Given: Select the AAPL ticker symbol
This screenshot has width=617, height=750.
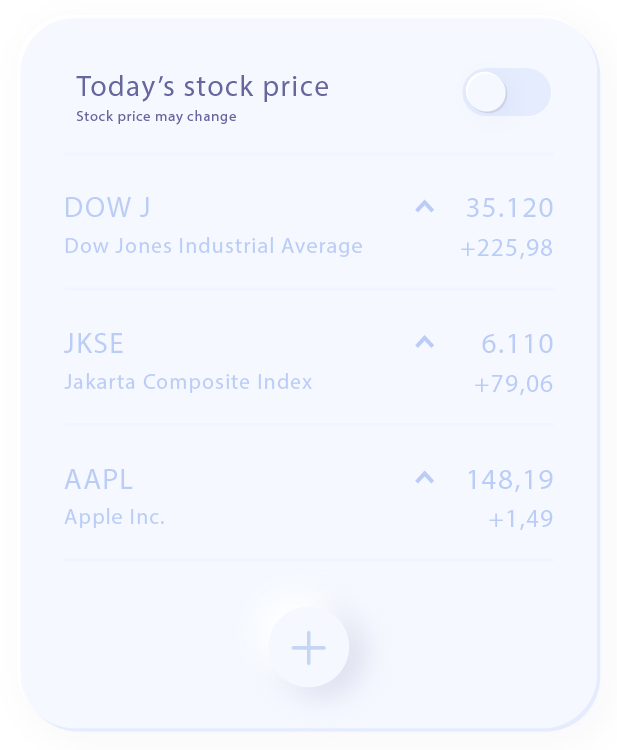Looking at the screenshot, I should 98,480.
